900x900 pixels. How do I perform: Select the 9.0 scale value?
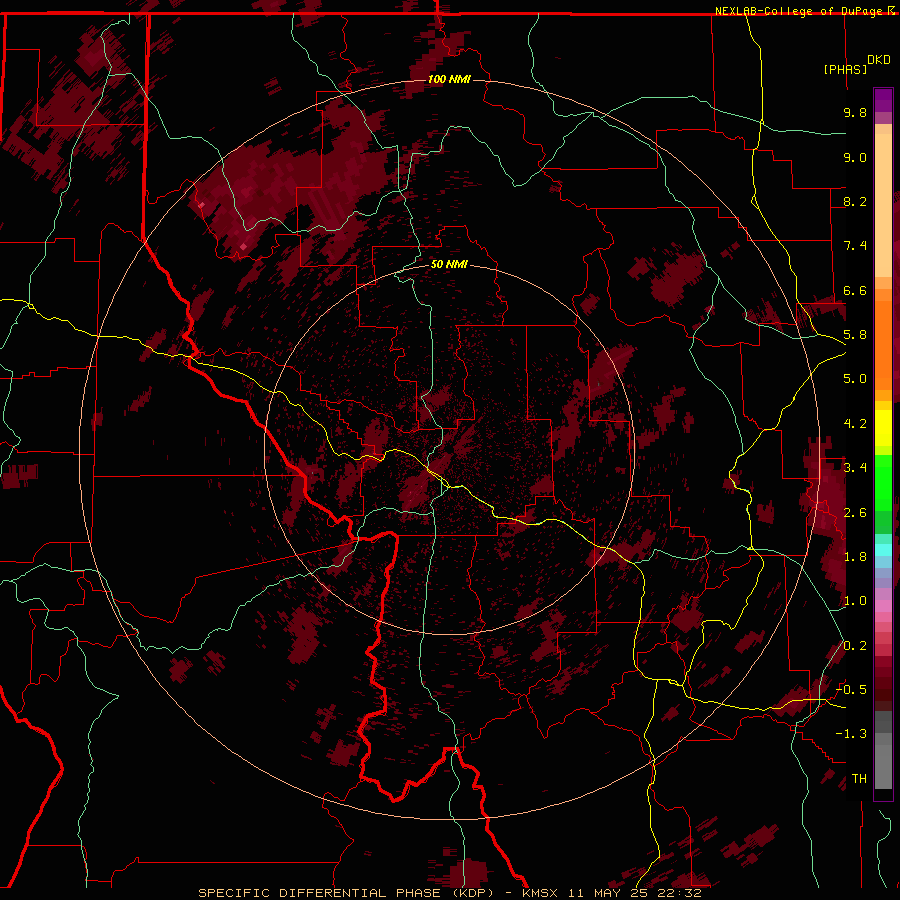tap(855, 157)
